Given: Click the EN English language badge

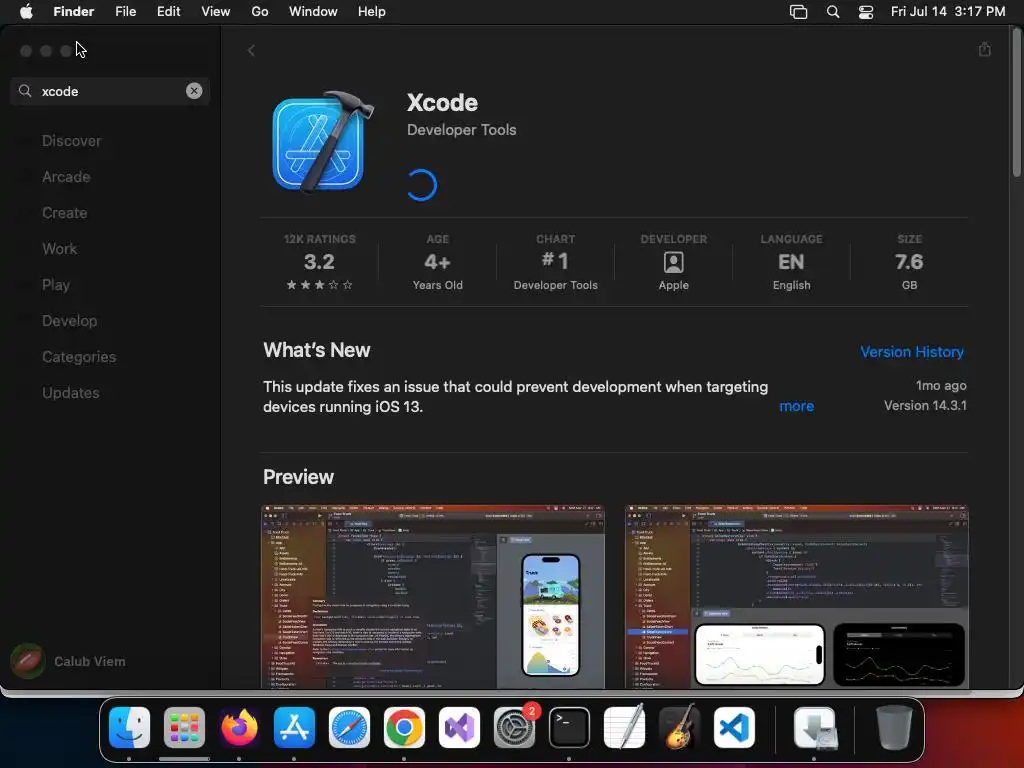Looking at the screenshot, I should (x=792, y=262).
